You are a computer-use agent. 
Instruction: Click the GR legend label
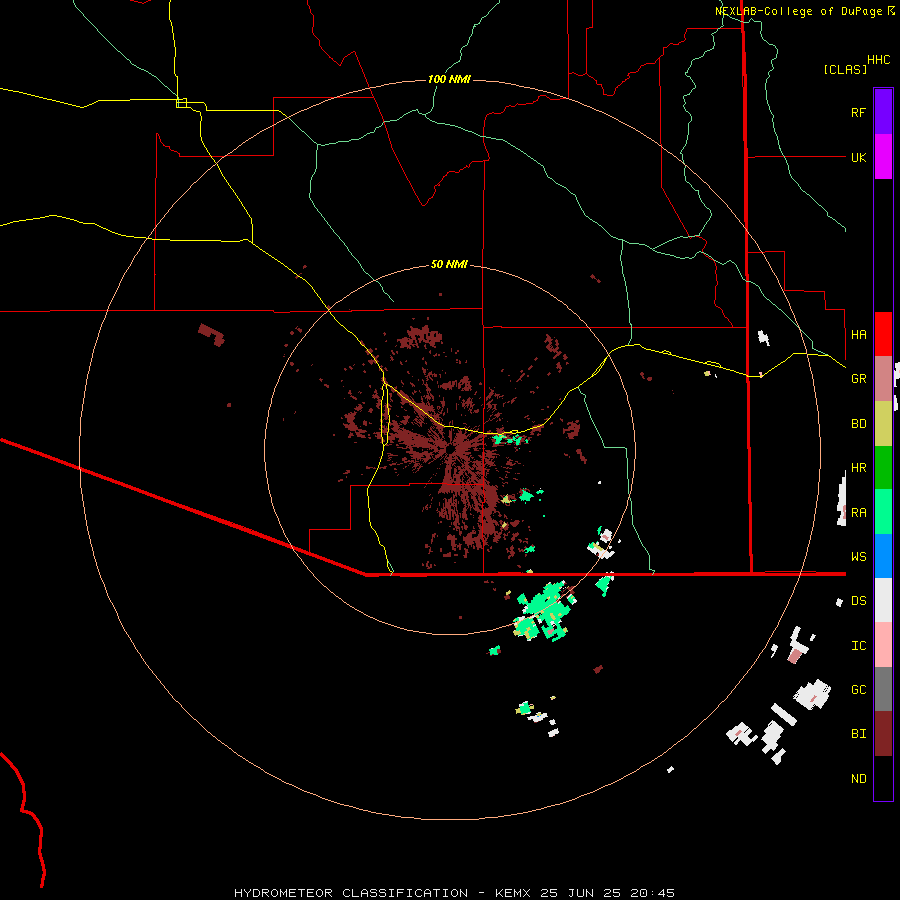click(858, 379)
